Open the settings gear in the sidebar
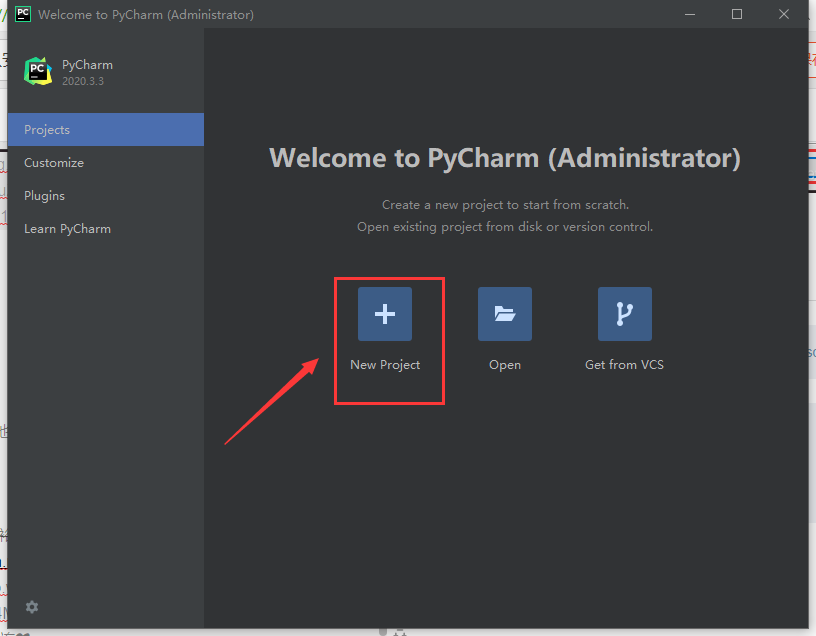This screenshot has height=636, width=816. 32,607
